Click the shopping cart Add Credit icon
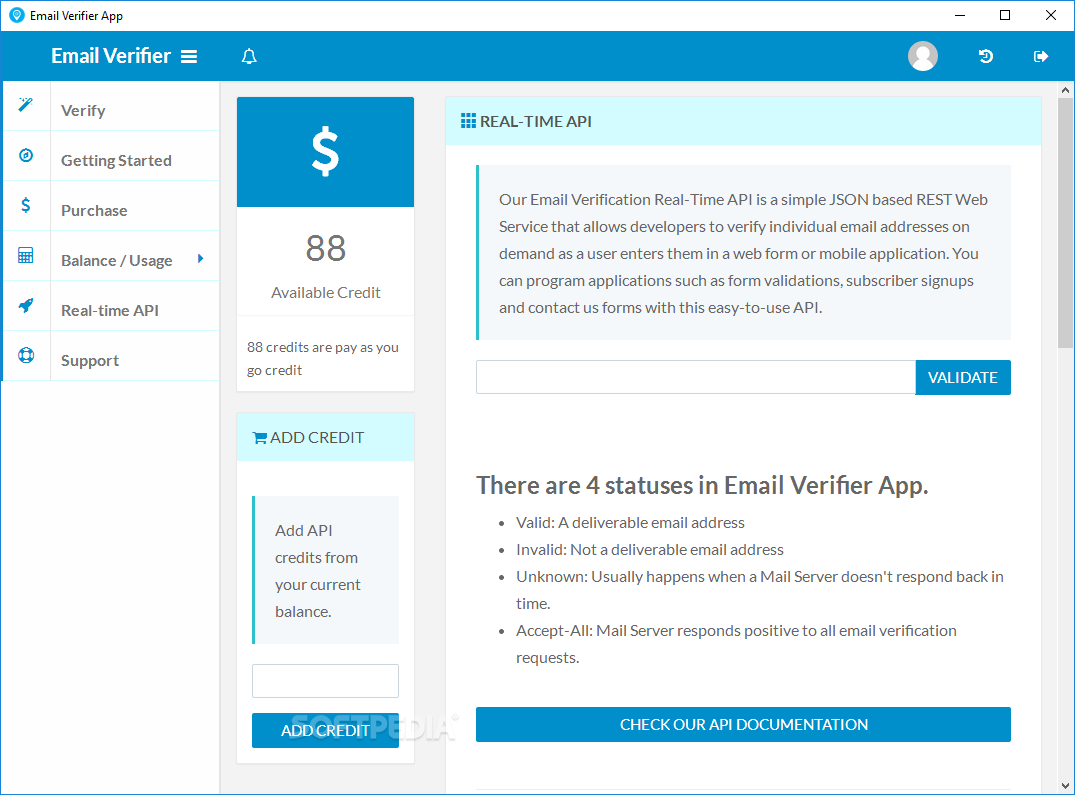Image resolution: width=1075 pixels, height=795 pixels. 260,438
